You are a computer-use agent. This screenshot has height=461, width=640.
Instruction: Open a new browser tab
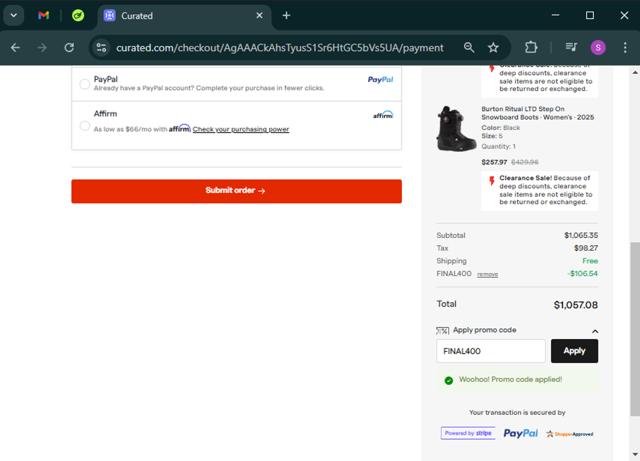pos(286,16)
